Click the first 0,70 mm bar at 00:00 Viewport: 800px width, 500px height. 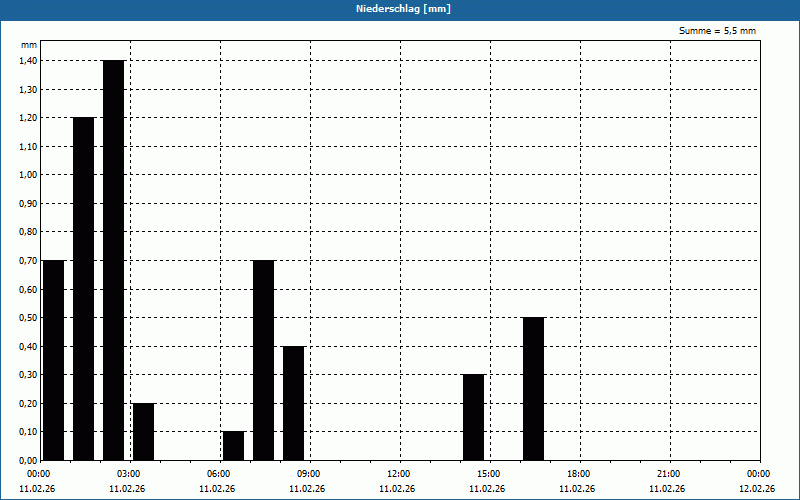coord(54,360)
